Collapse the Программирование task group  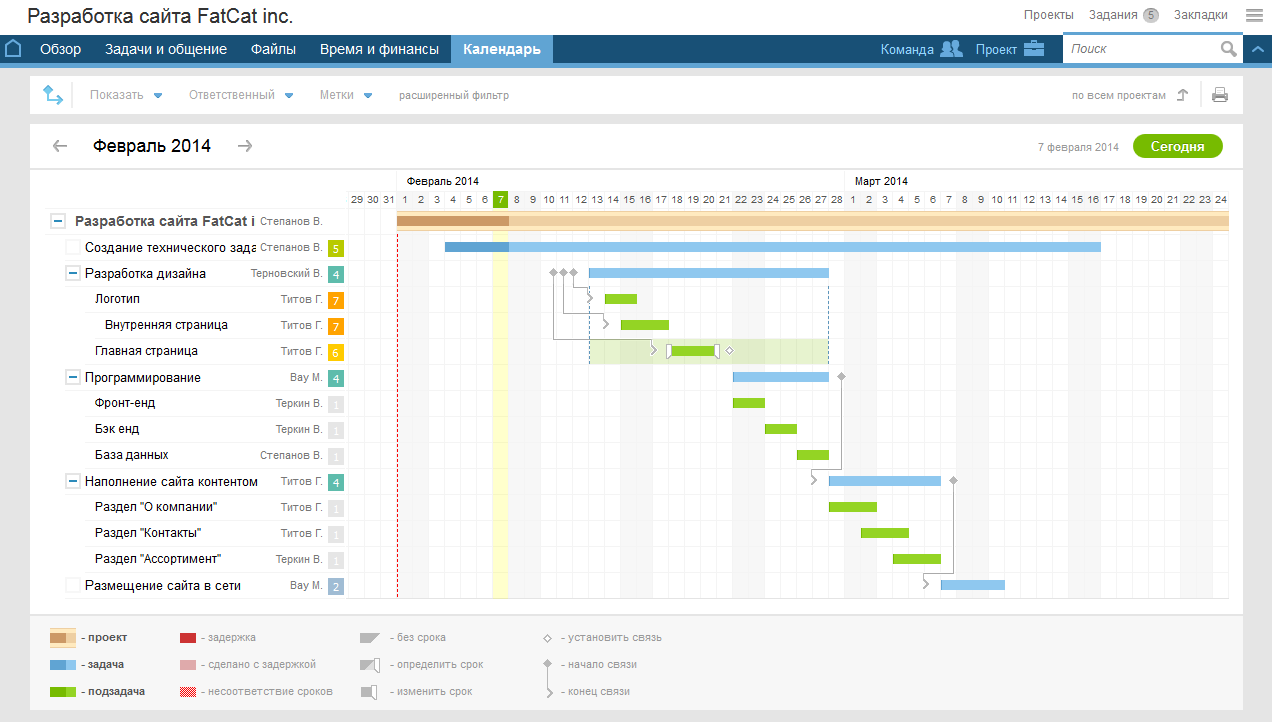(73, 377)
